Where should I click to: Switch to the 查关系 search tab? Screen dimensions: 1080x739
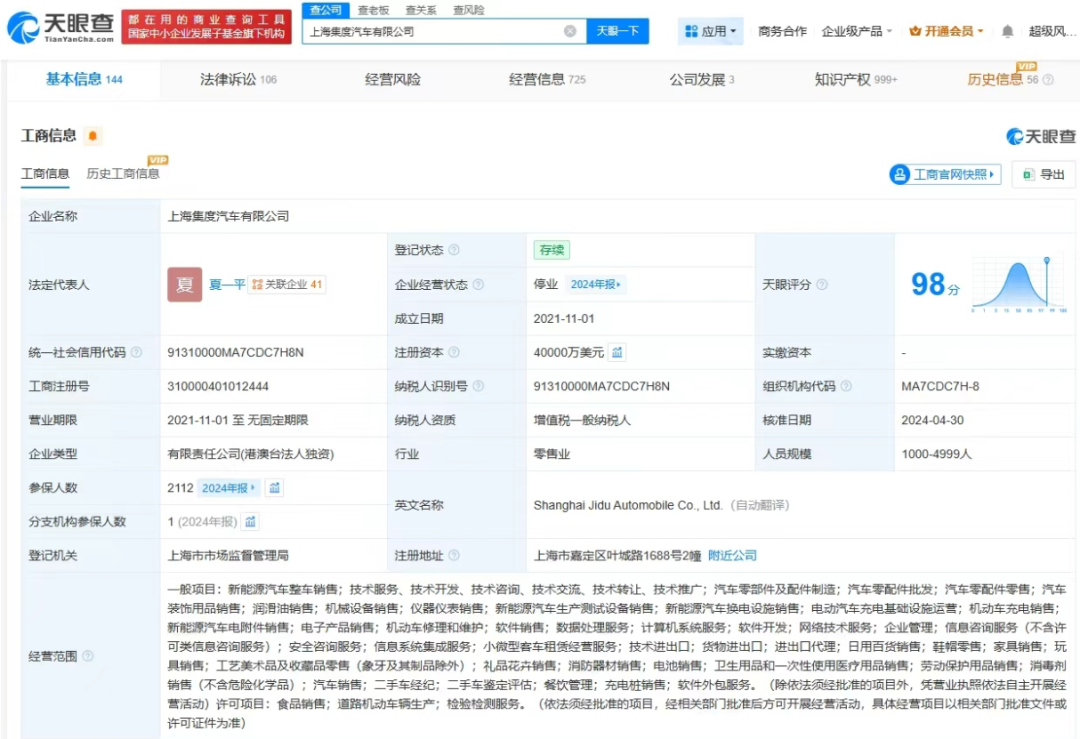(x=421, y=10)
